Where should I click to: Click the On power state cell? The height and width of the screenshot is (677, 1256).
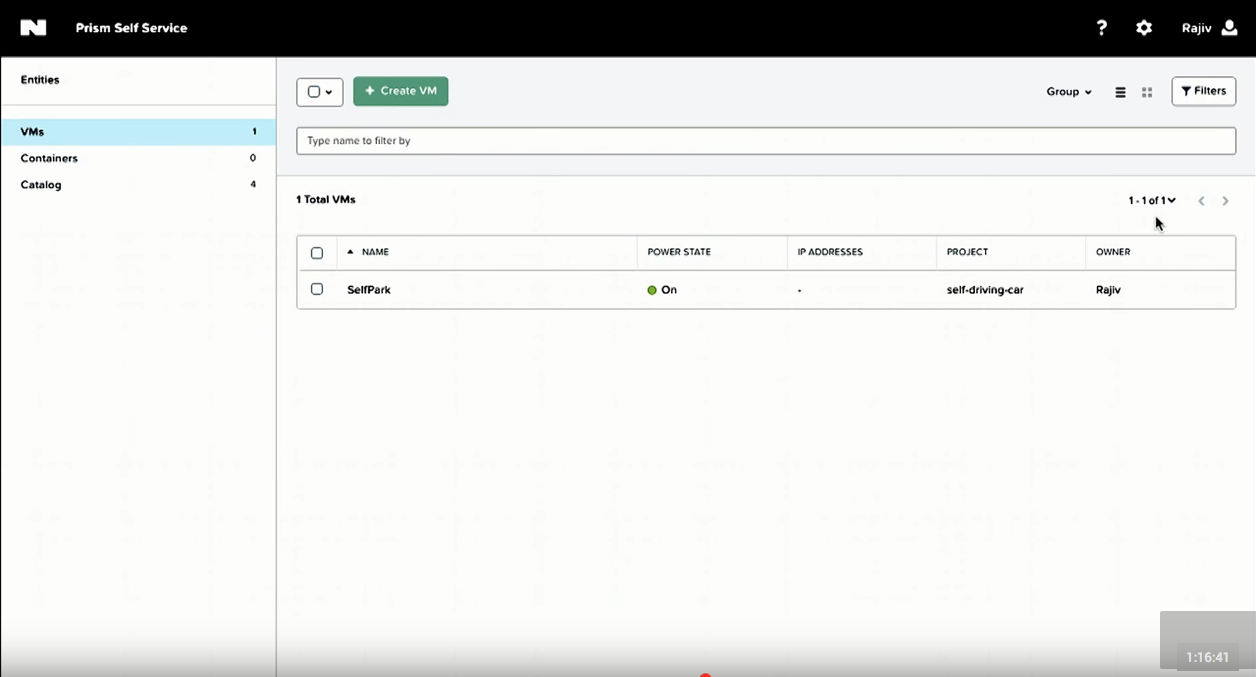(x=662, y=290)
